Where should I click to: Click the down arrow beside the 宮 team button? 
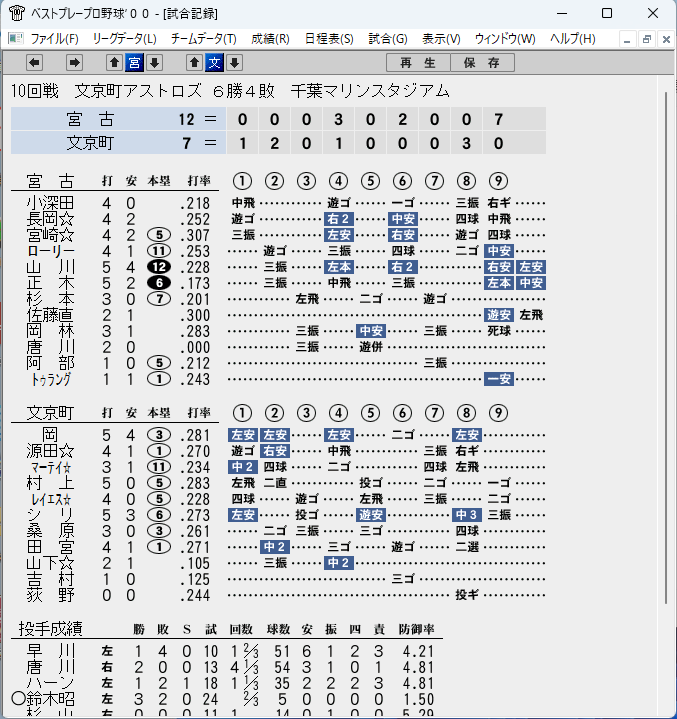(155, 63)
